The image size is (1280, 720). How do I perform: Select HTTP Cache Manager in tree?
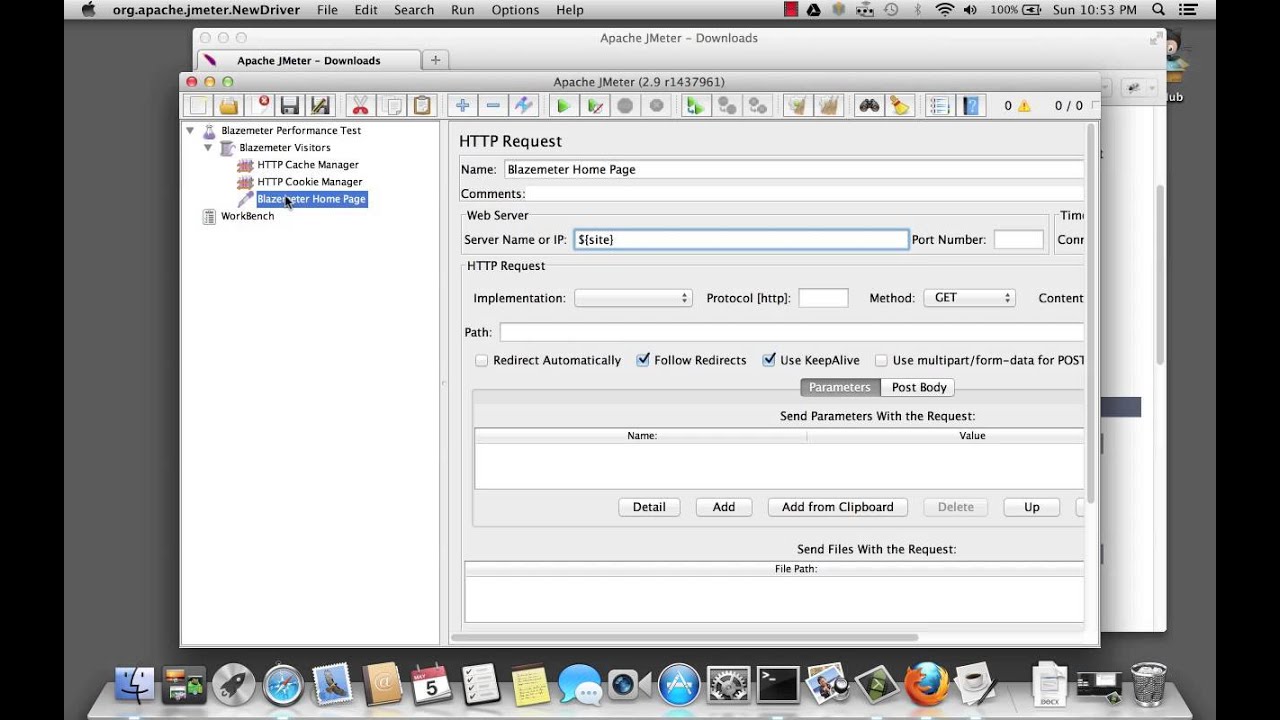[308, 164]
